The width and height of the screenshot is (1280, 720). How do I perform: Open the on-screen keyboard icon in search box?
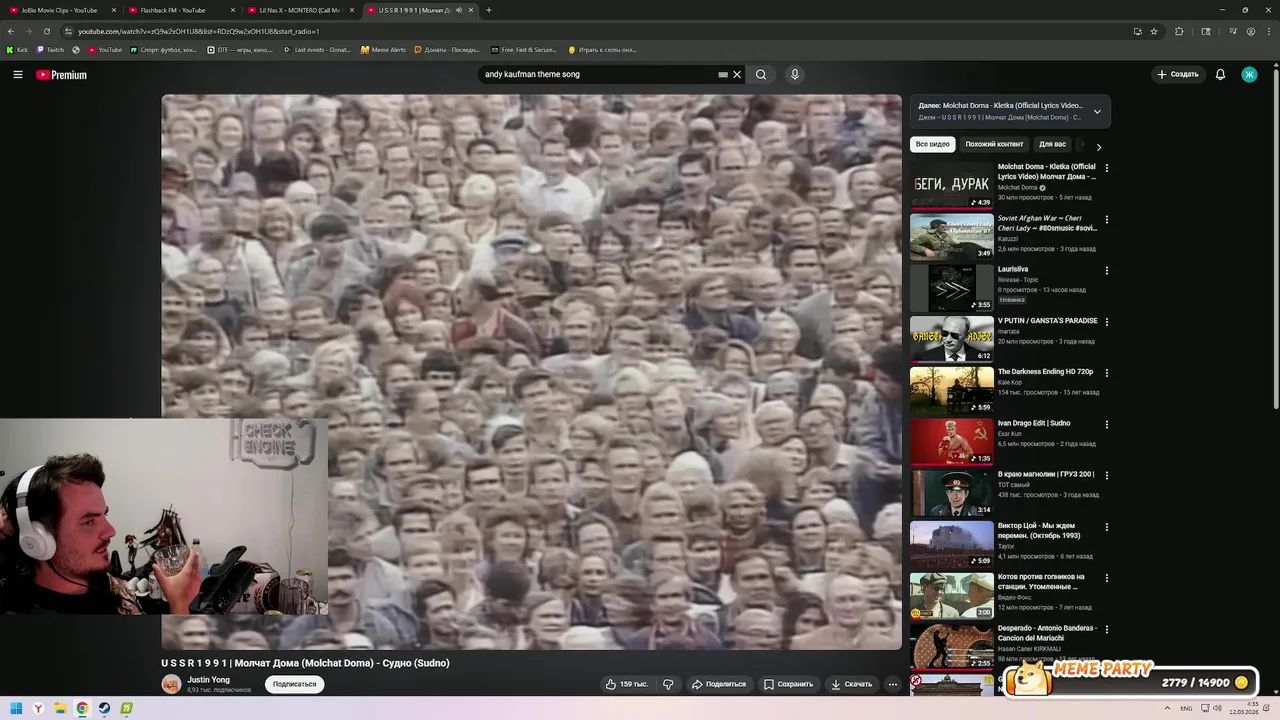click(723, 74)
